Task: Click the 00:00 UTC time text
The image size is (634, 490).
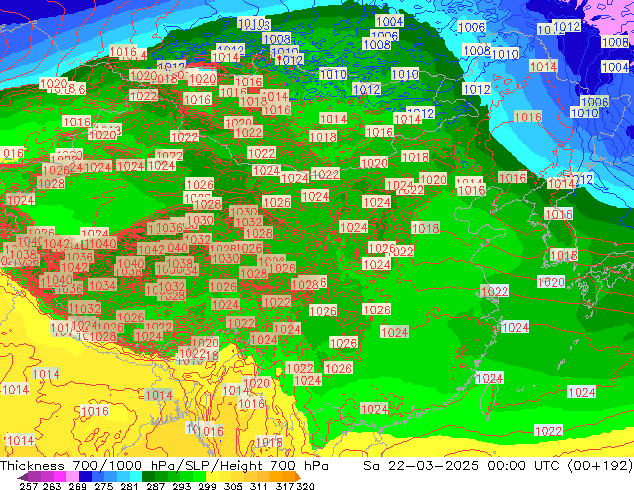Action: (524, 466)
